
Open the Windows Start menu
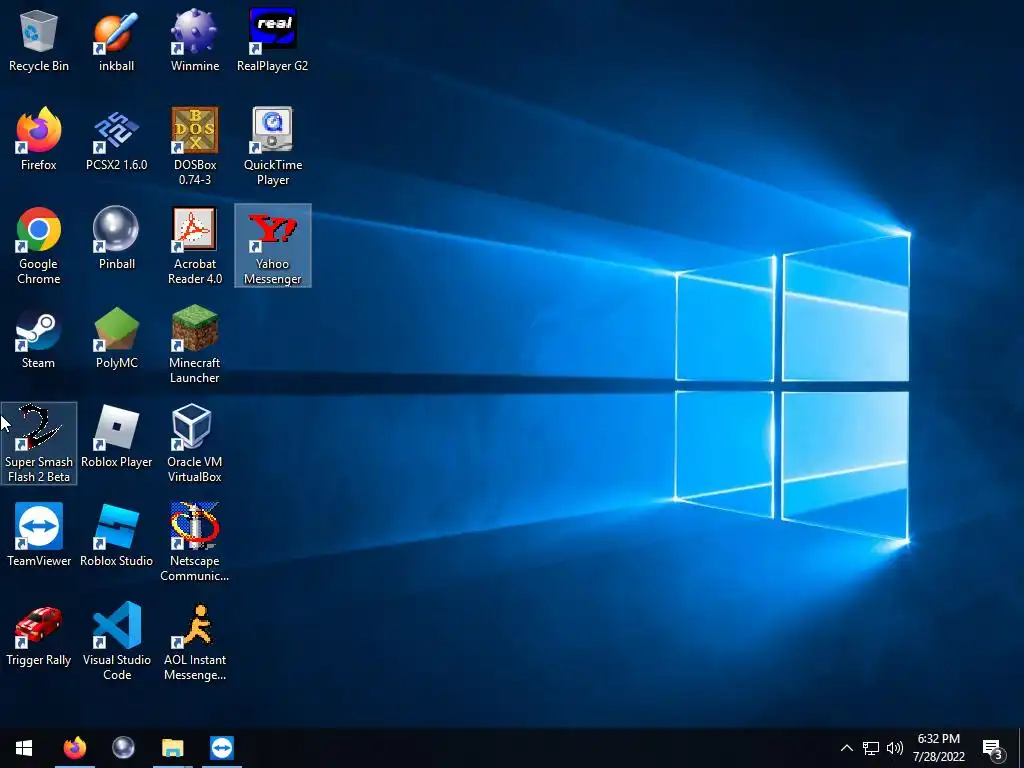[x=24, y=748]
